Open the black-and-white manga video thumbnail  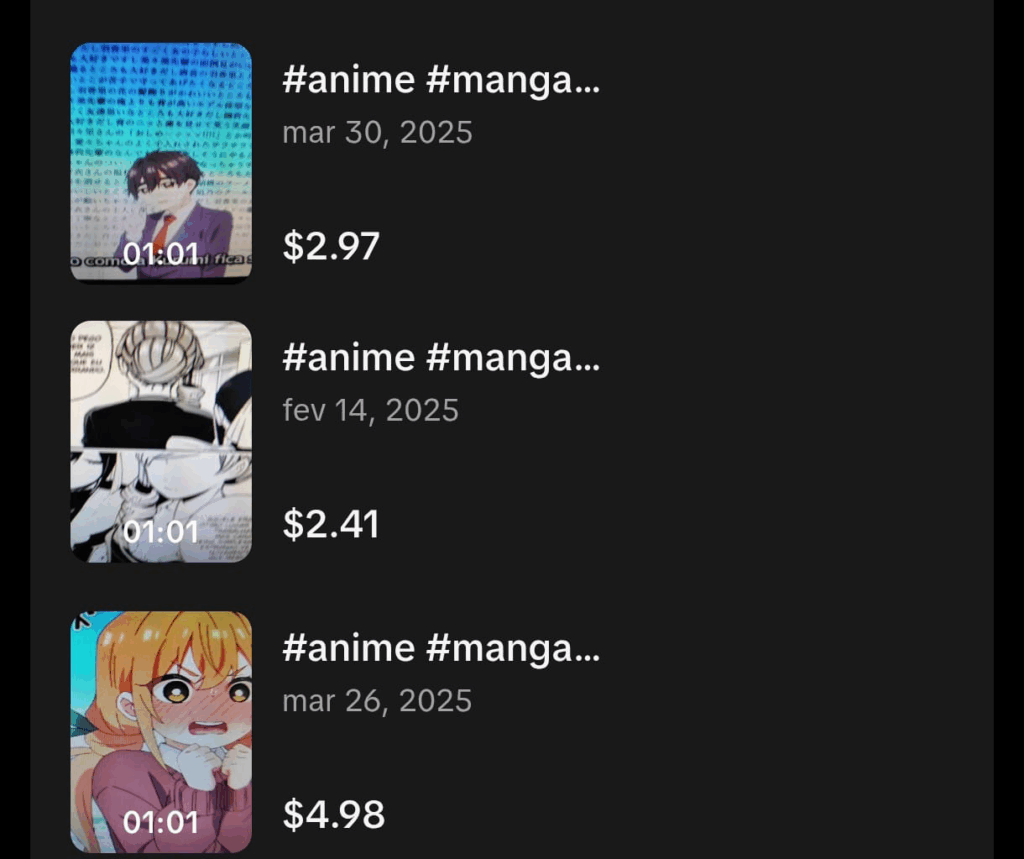(161, 441)
